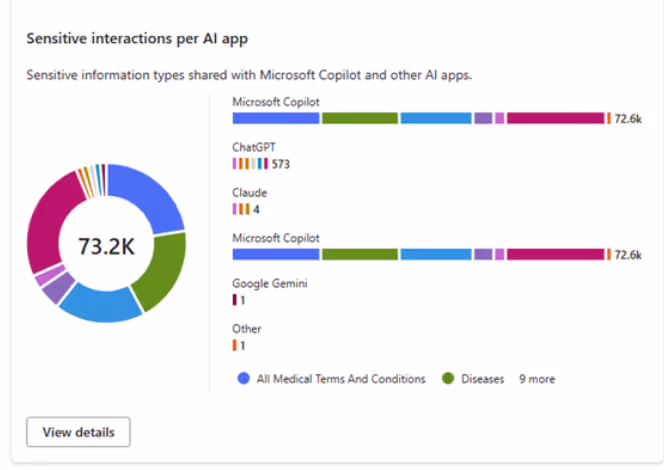
Task: Click the blue bar segment in the Microsoft Copilot row below Claude
Action: point(276,254)
